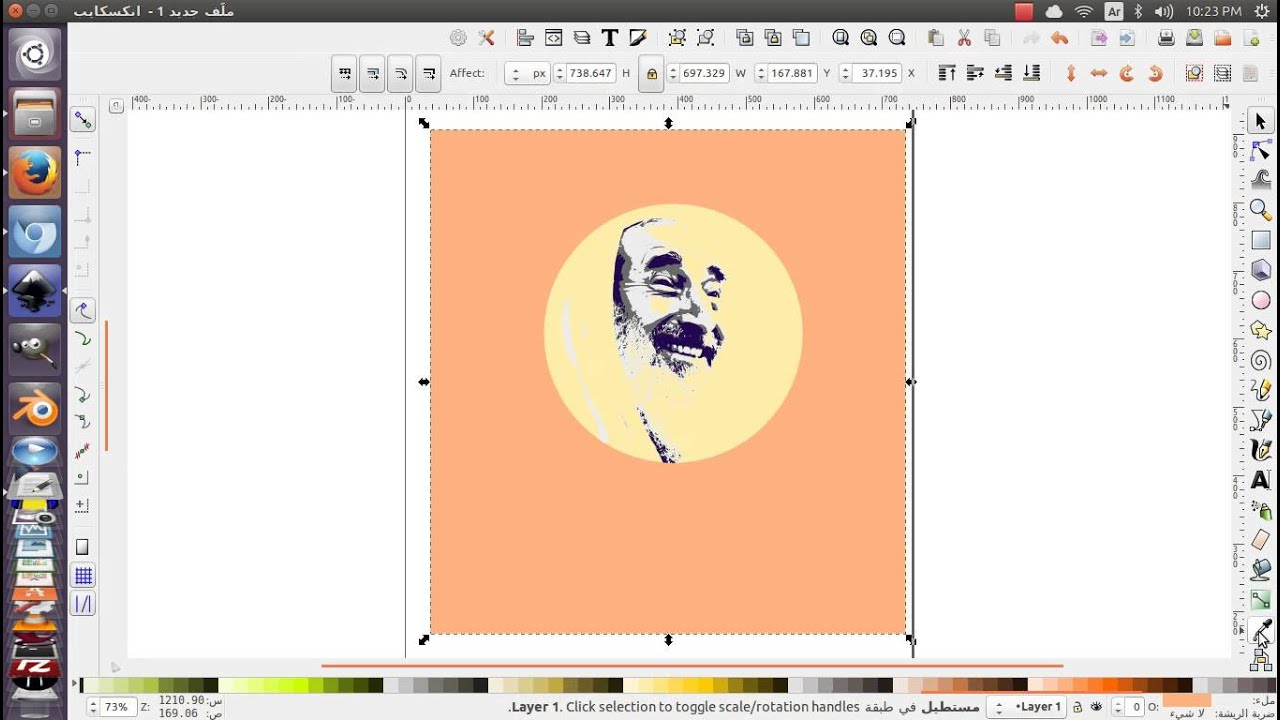Click the Cut scissors icon

click(964, 38)
